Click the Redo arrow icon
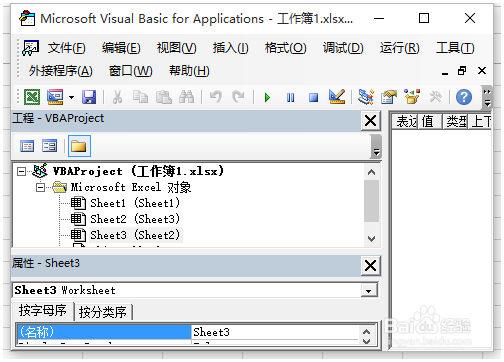 238,97
